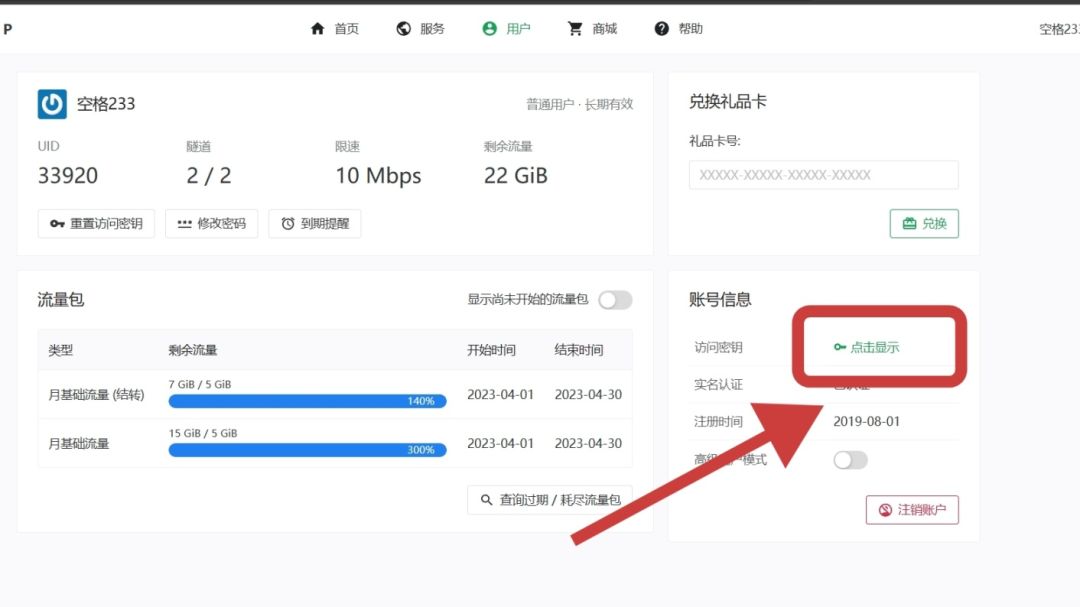Click the red 注销账户 button
The height and width of the screenshot is (607, 1080).
912,510
